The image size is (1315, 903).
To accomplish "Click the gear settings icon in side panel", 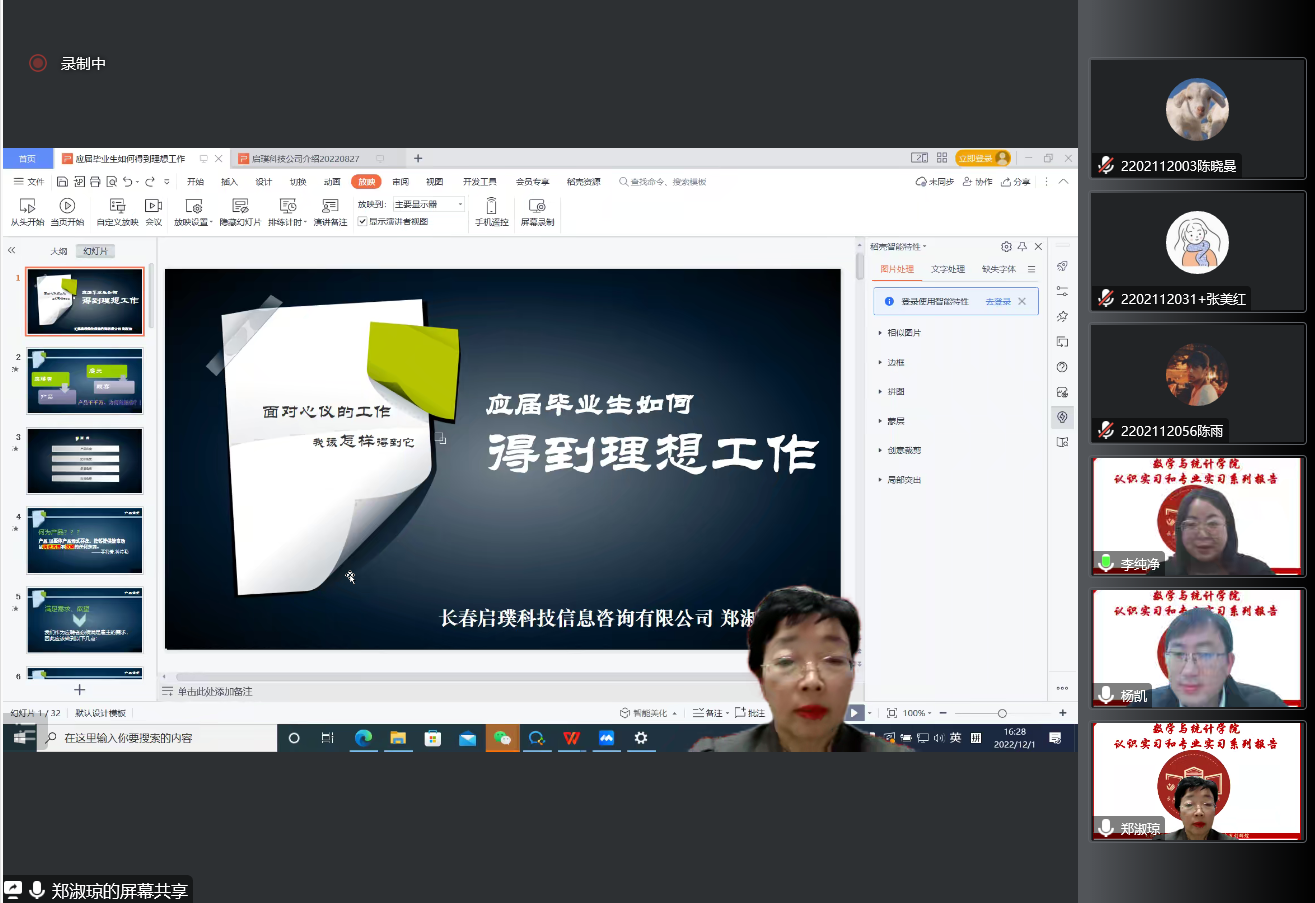I will [x=1006, y=247].
